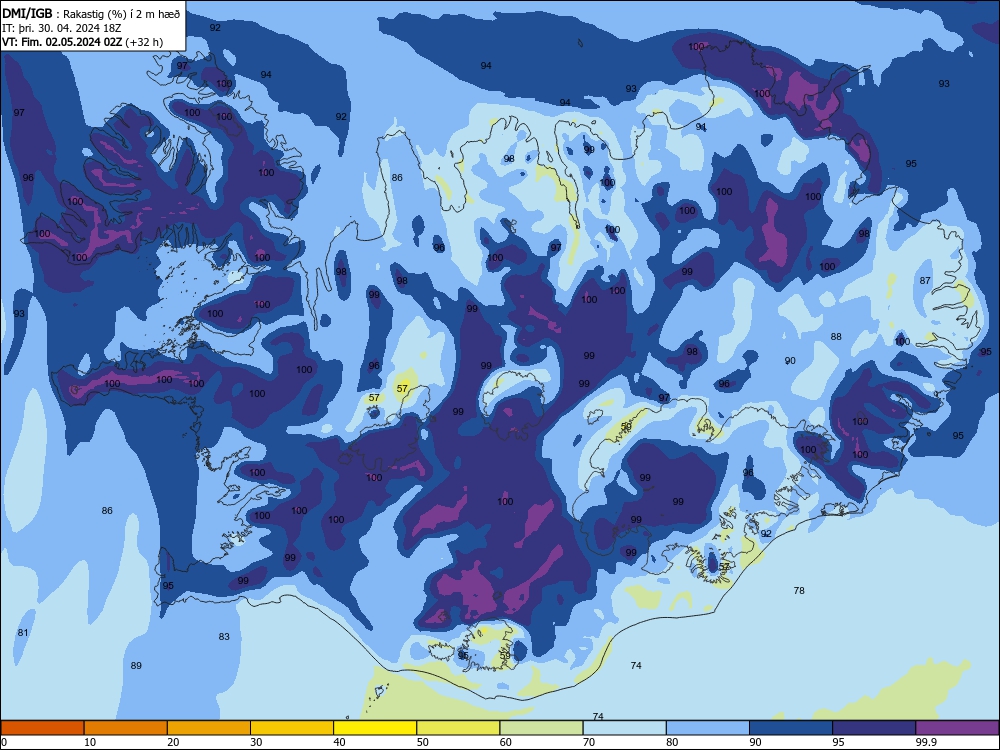Viewport: 1000px width, 750px height.
Task: Click the 90–95 medium blue legend swatch
Action: pyautogui.click(x=791, y=728)
